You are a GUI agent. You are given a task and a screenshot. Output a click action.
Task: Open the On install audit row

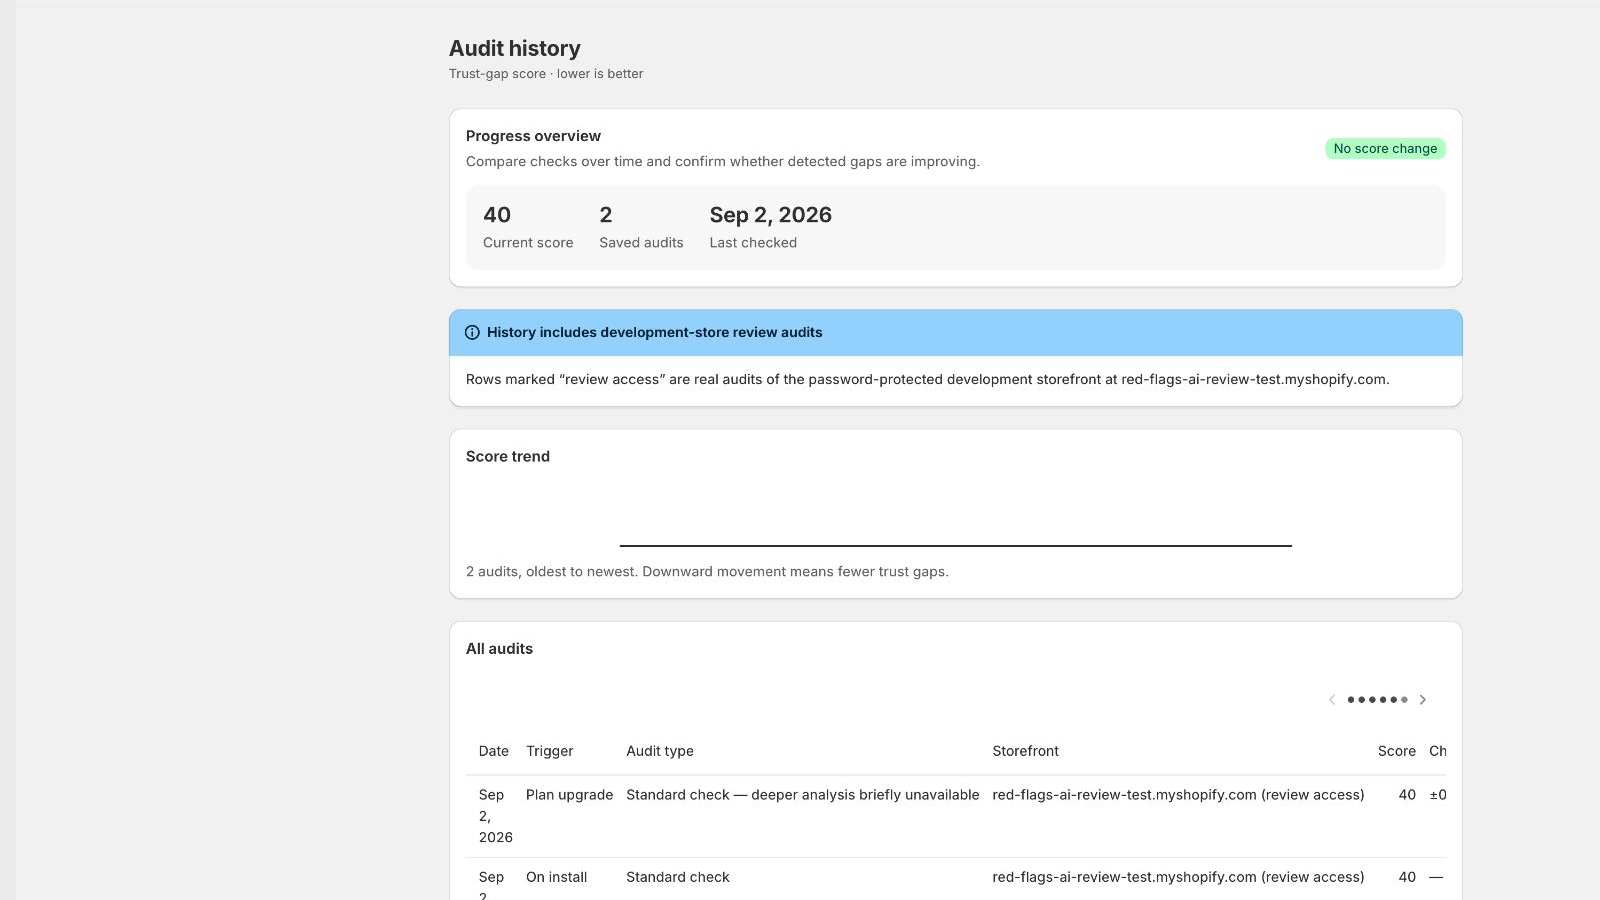click(956, 880)
